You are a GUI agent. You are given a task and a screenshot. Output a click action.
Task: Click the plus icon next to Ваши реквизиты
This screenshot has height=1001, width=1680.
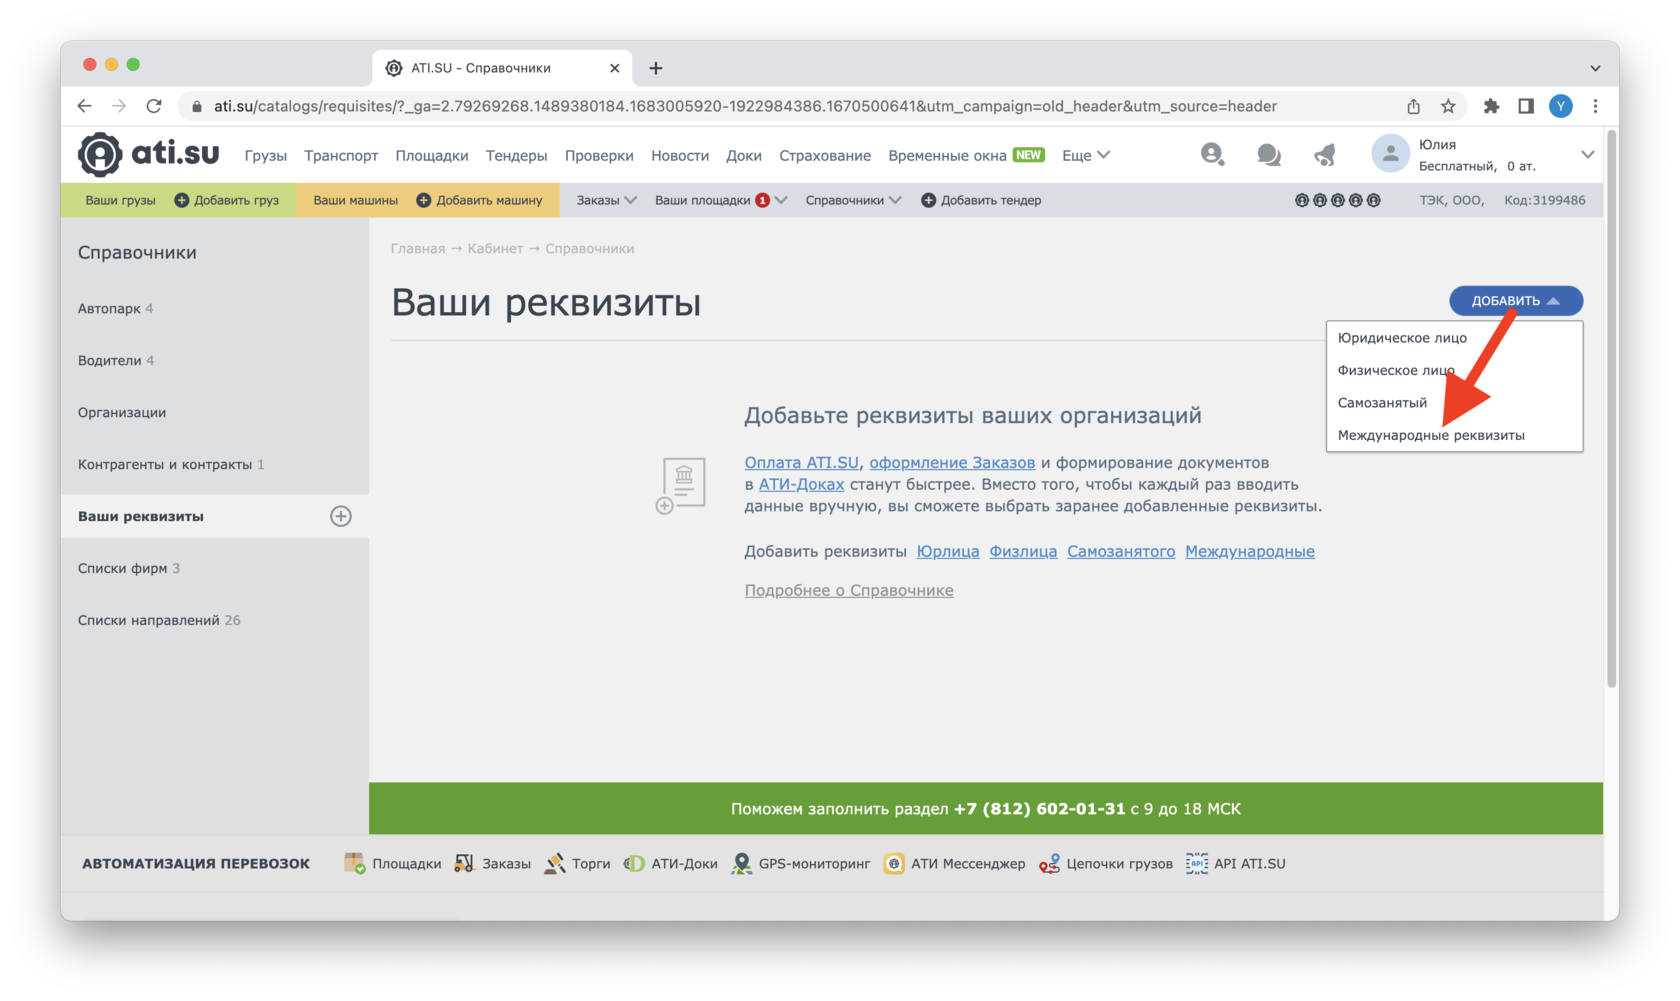click(341, 516)
